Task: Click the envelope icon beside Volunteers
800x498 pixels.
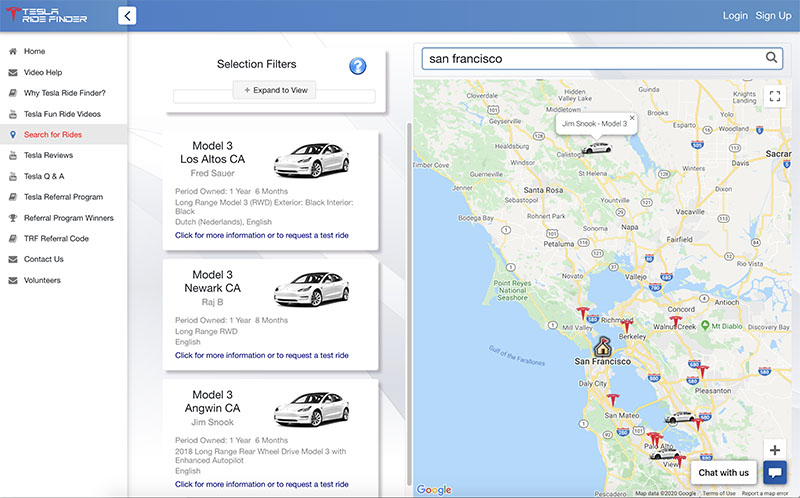Action: 13,280
